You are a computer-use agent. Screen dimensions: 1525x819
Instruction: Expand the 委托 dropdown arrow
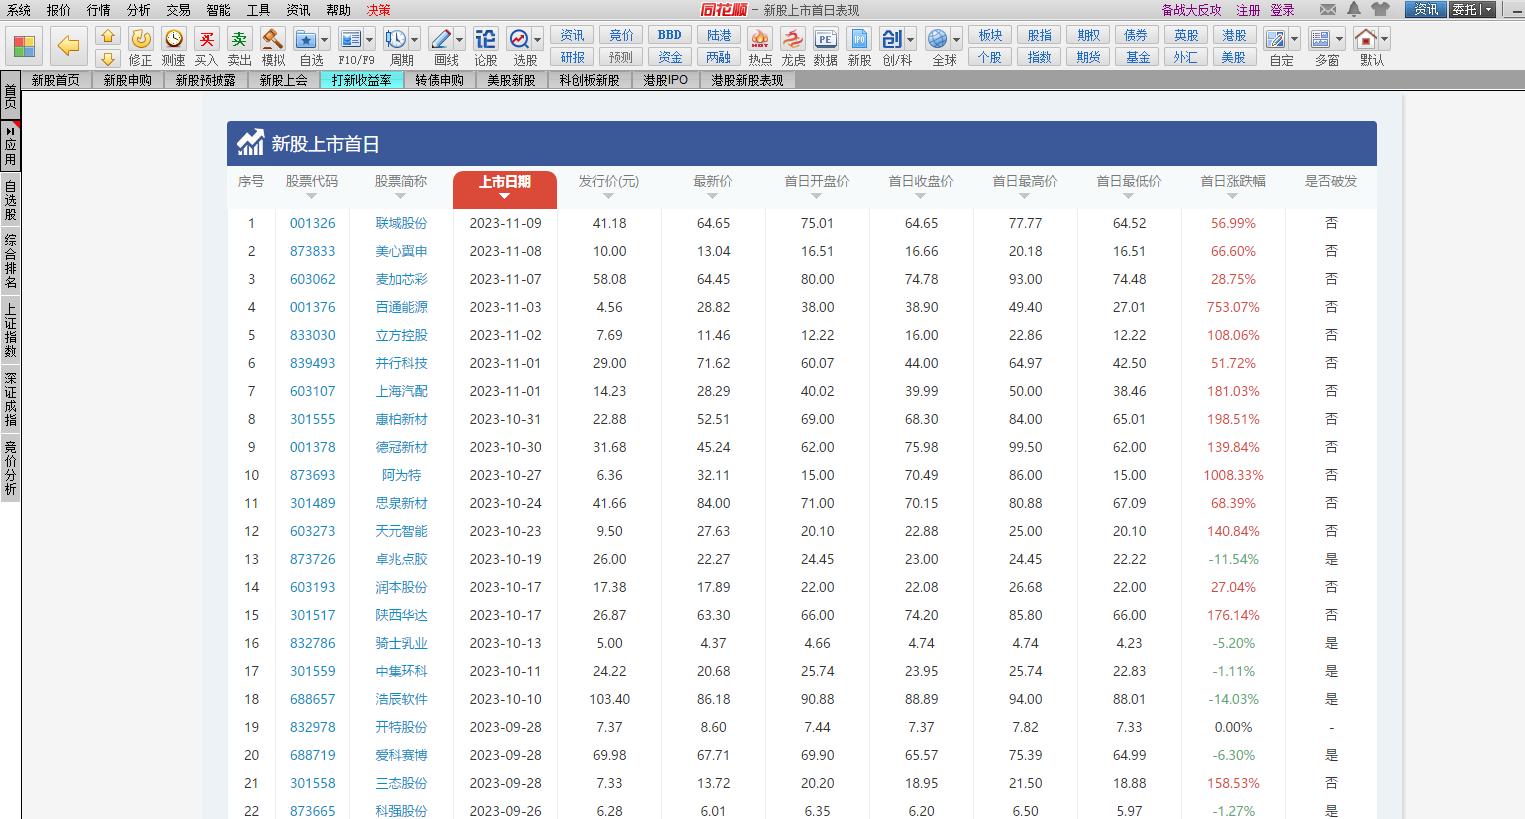[1488, 10]
